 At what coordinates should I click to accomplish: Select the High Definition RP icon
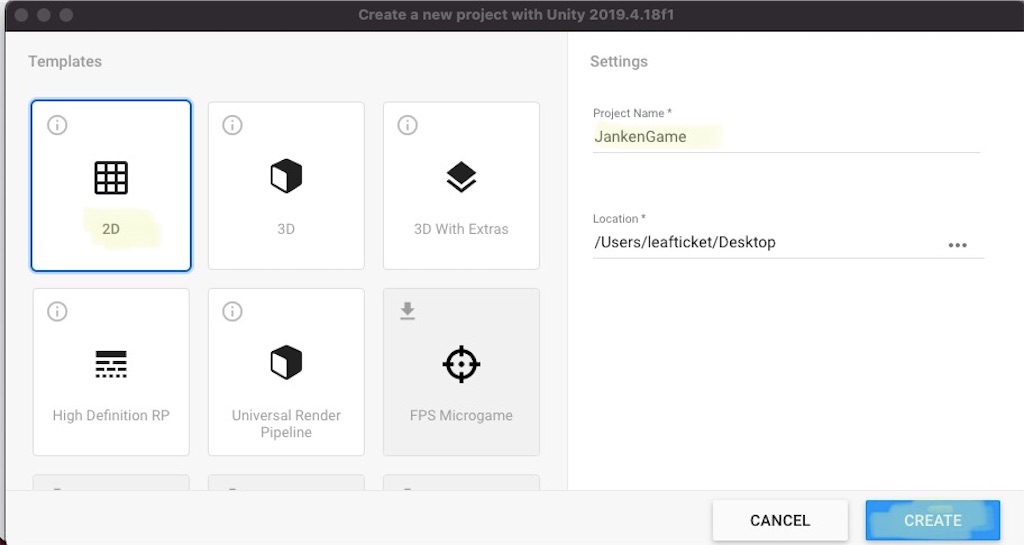pyautogui.click(x=111, y=364)
